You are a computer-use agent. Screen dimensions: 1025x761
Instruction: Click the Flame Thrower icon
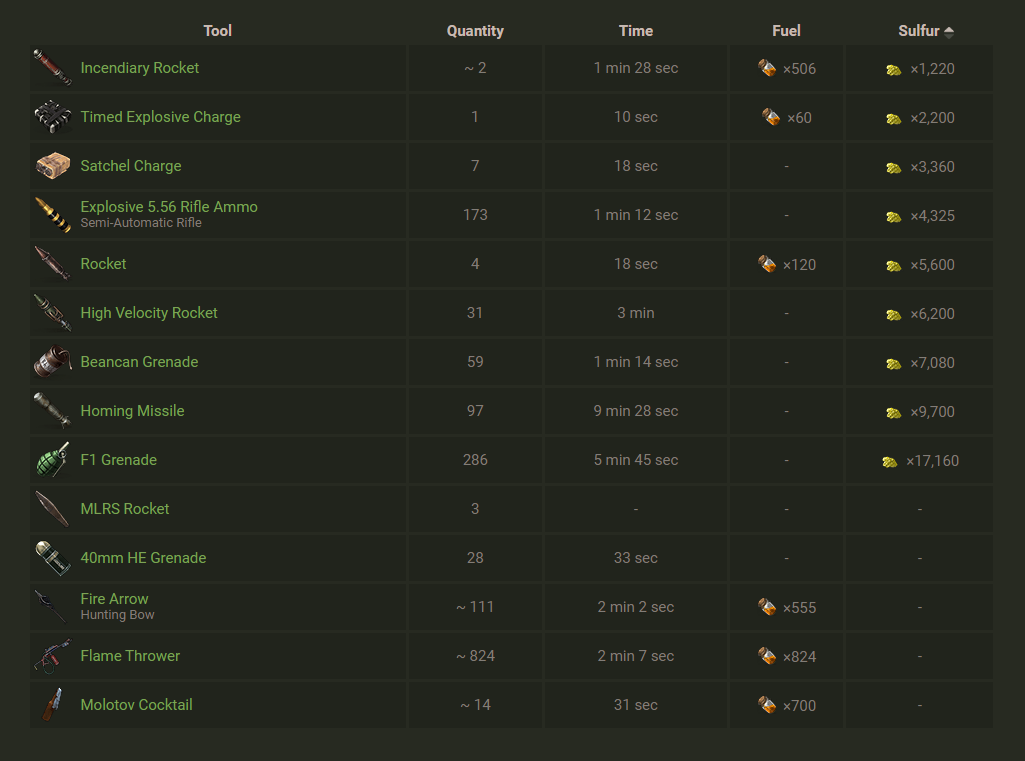point(52,656)
